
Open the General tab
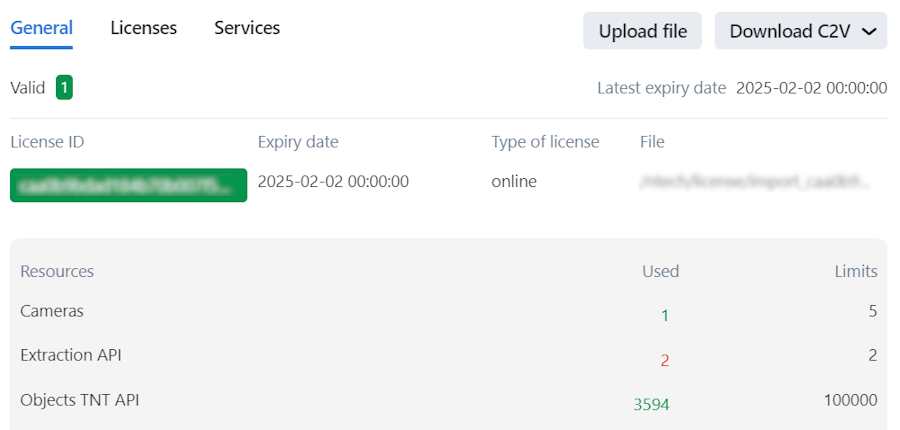coord(41,28)
